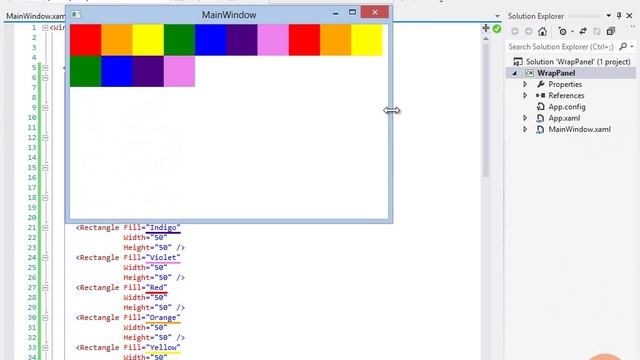Click the magnifier search icon in Solution Explorer
This screenshot has width=640, height=360.
623,47
